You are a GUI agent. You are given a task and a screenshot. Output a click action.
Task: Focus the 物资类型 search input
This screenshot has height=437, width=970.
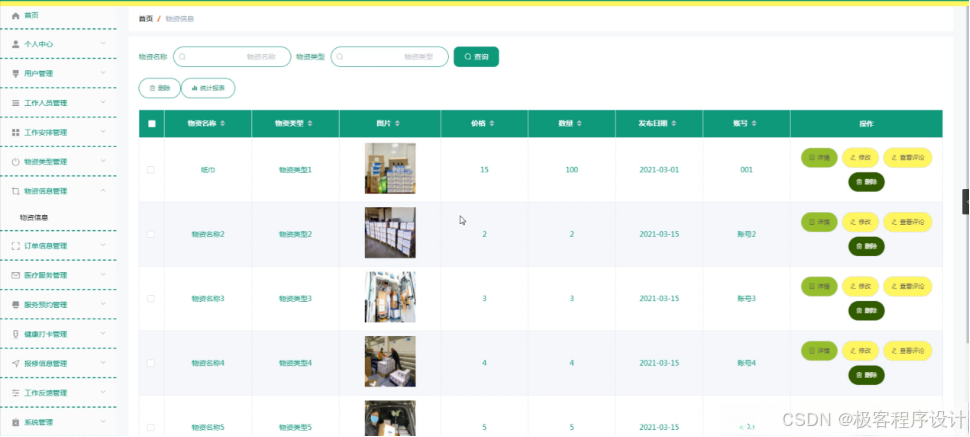point(390,57)
